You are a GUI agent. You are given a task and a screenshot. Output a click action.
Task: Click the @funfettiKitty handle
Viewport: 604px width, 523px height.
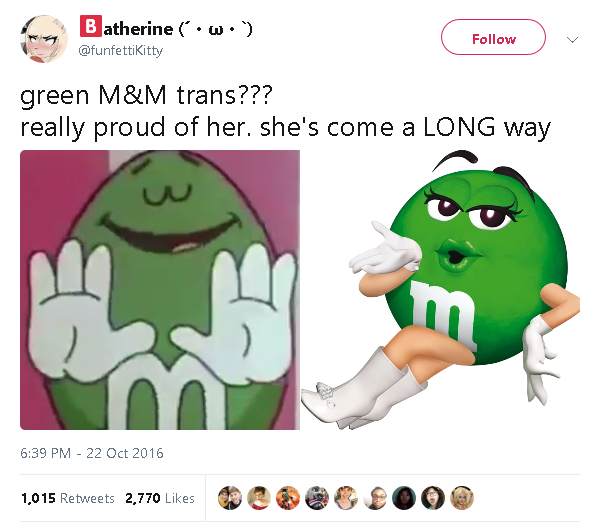(121, 50)
